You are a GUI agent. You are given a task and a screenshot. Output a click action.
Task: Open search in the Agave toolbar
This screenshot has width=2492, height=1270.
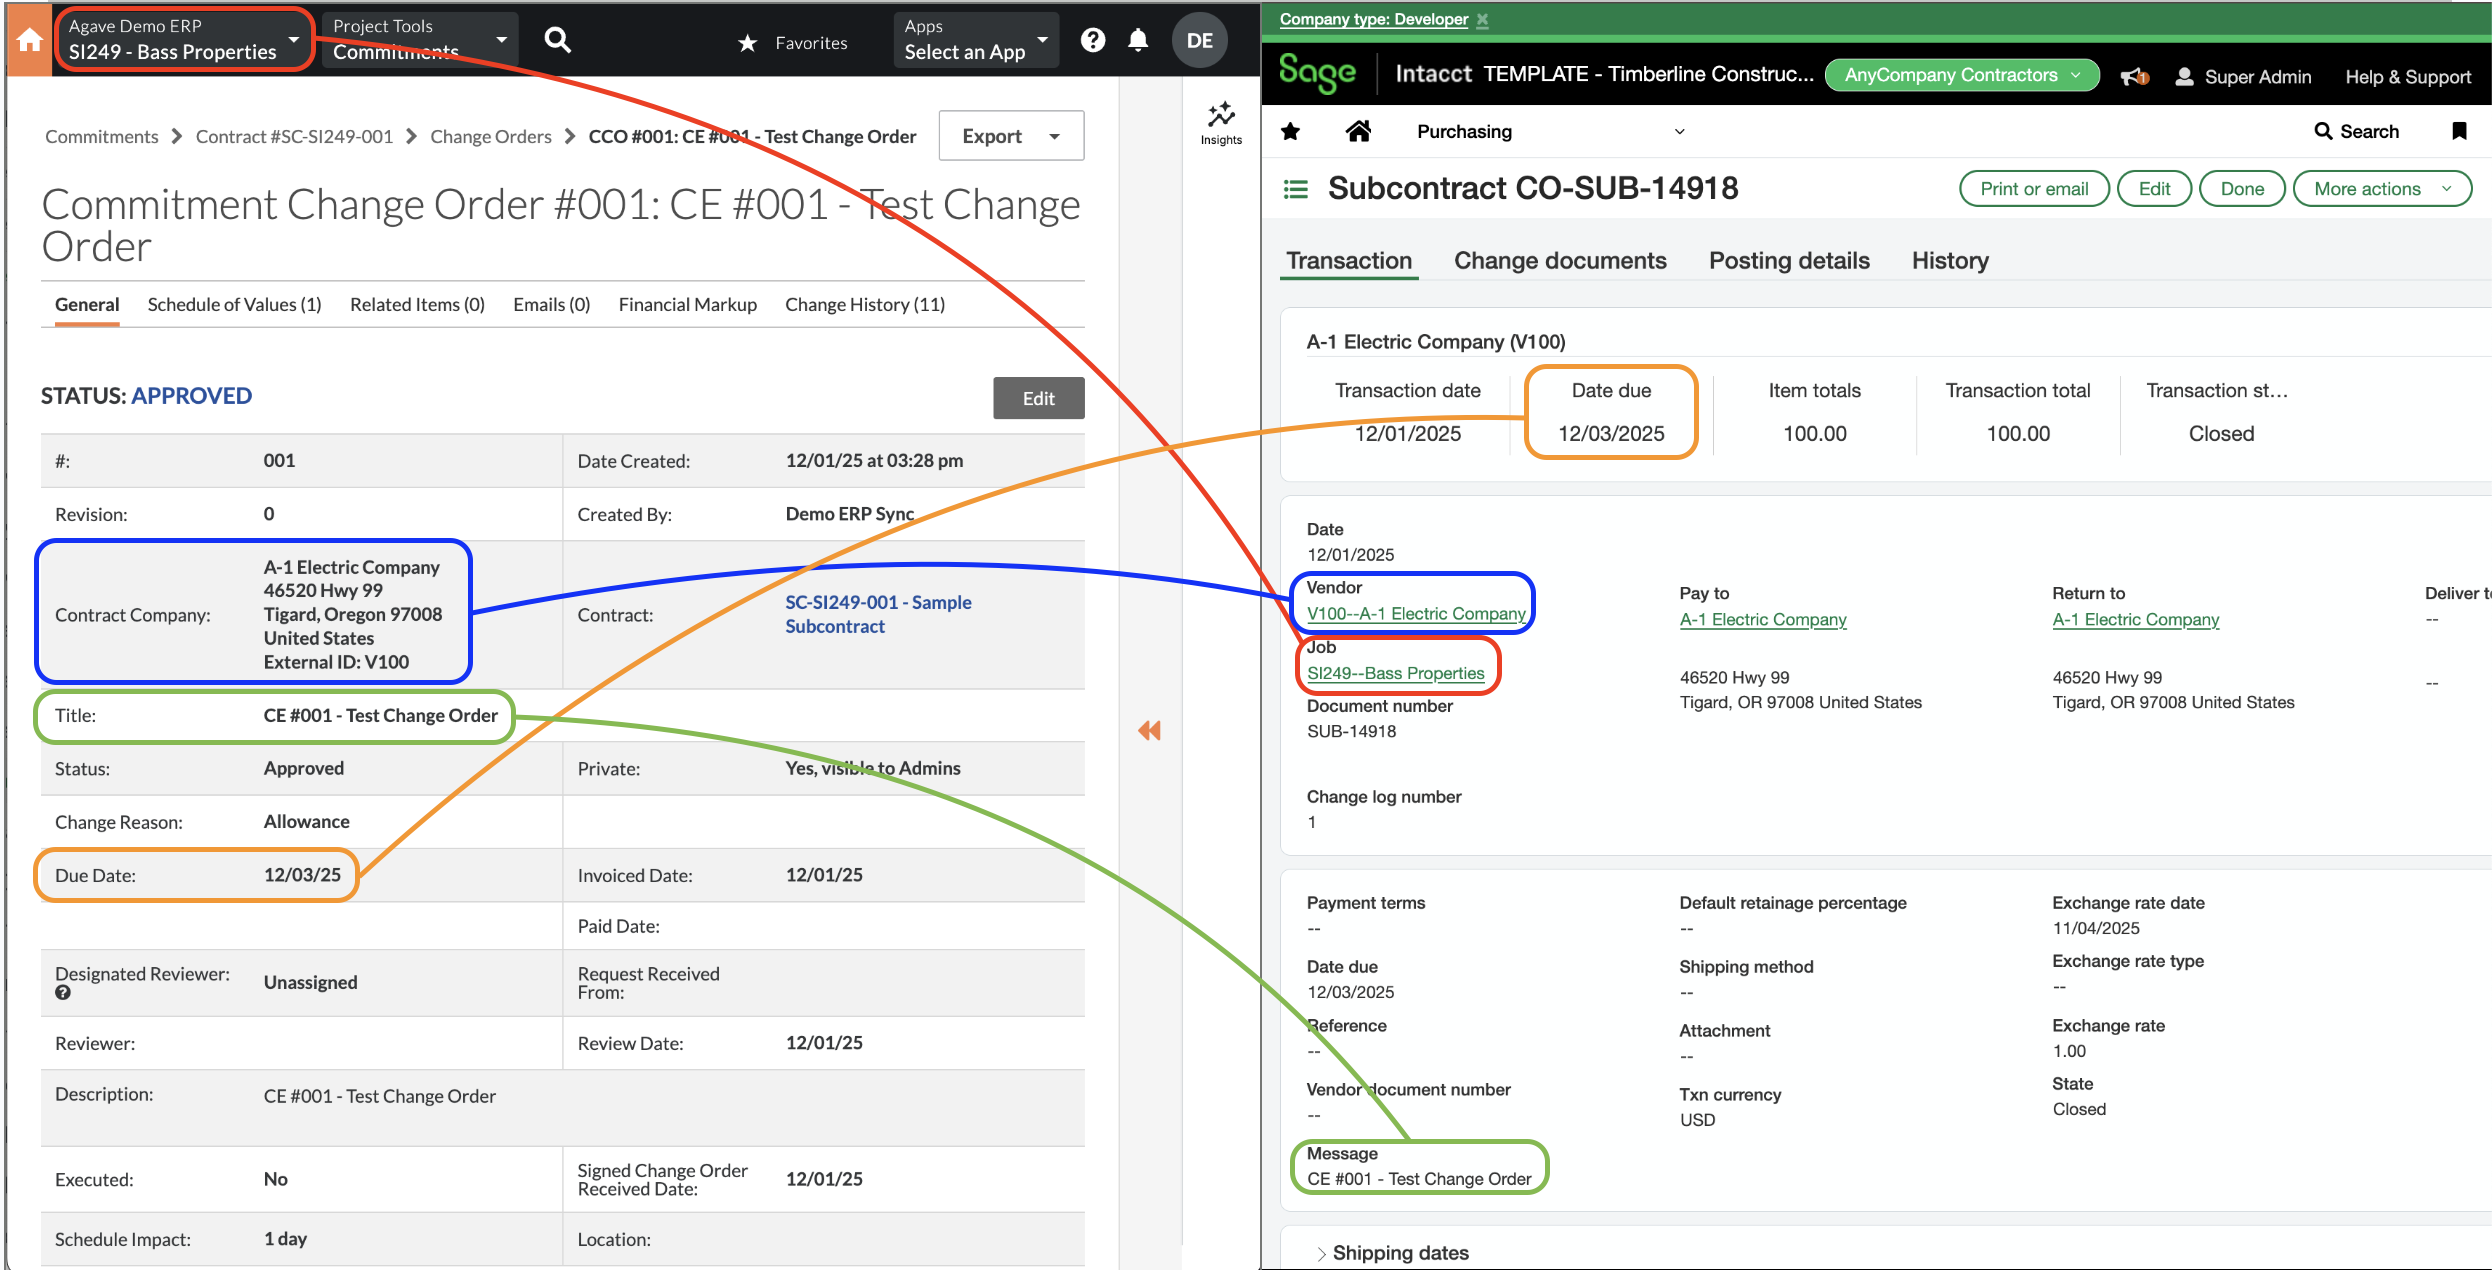pyautogui.click(x=557, y=39)
